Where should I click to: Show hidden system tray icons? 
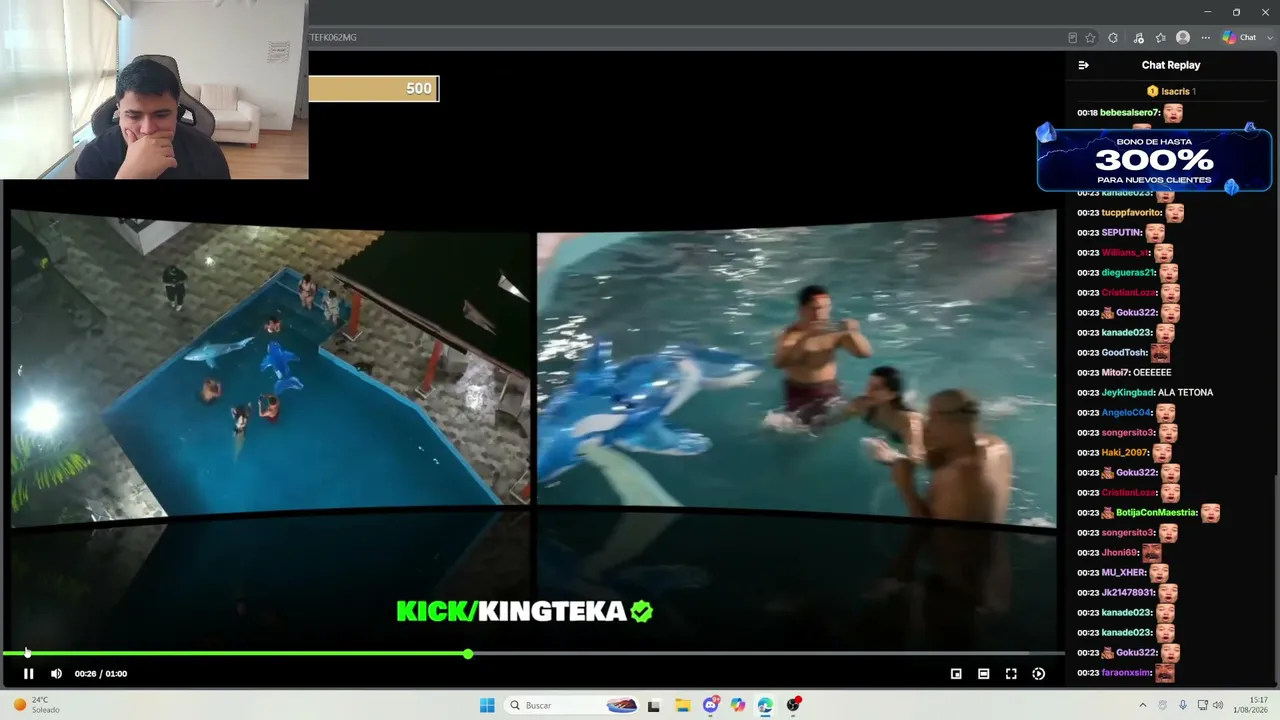1143,705
